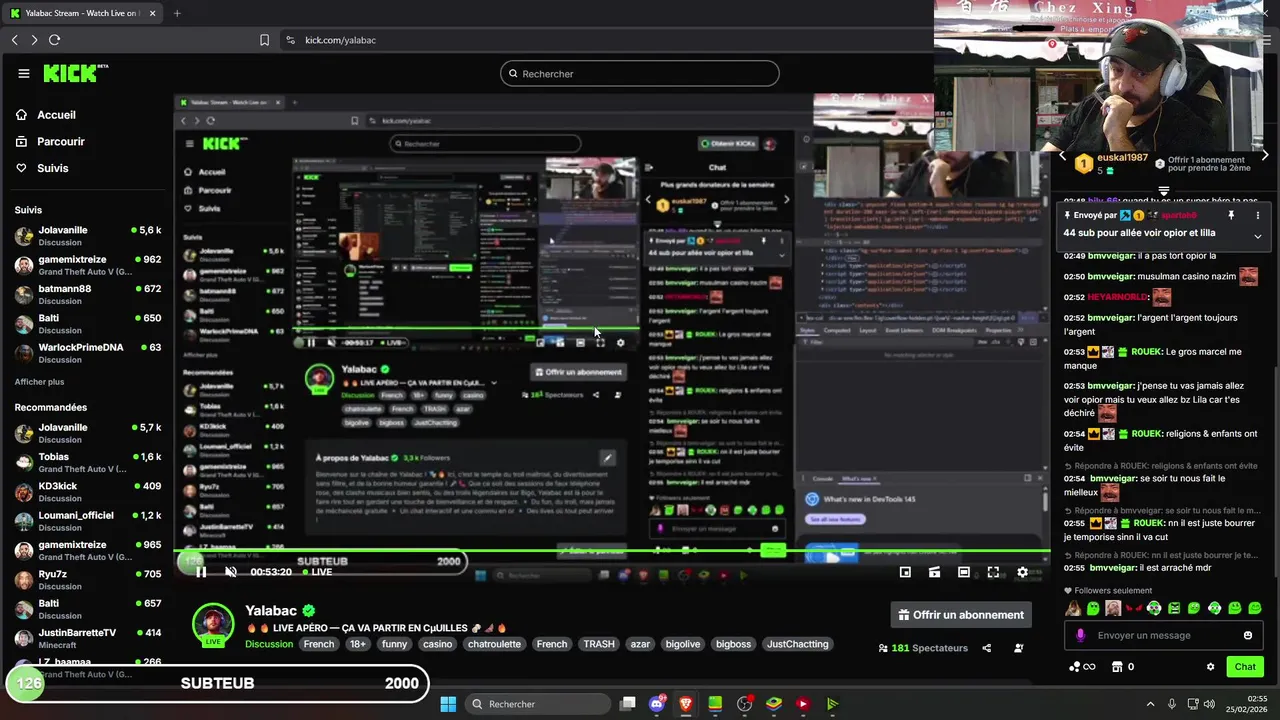Open the chat shop icon
1280x720 pixels.
point(1117,667)
